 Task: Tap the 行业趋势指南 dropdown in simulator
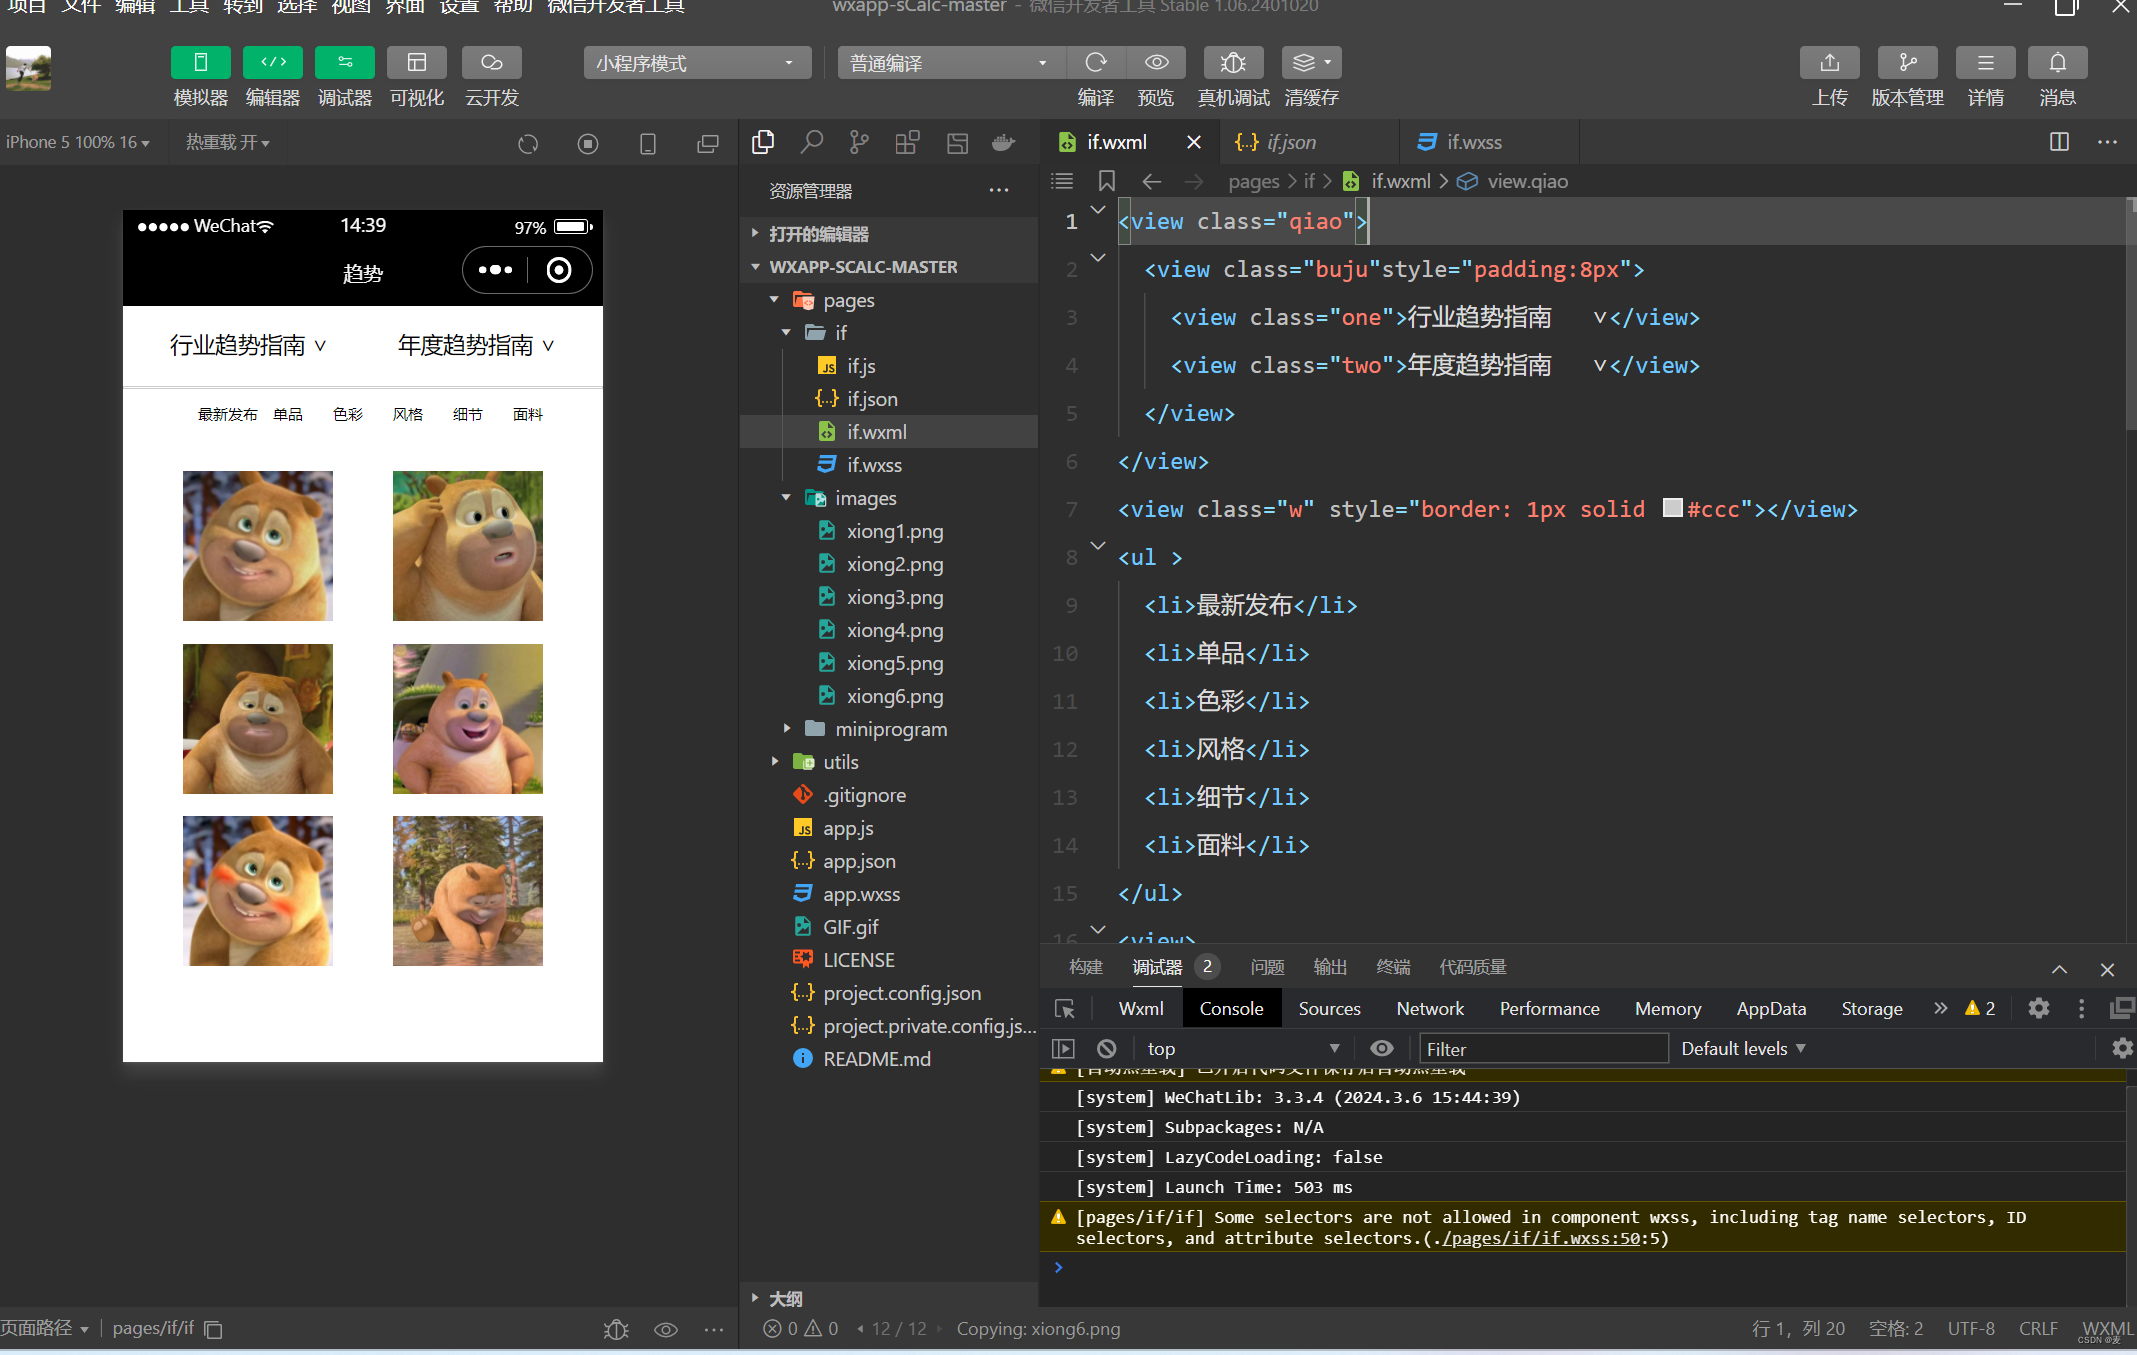coord(248,345)
